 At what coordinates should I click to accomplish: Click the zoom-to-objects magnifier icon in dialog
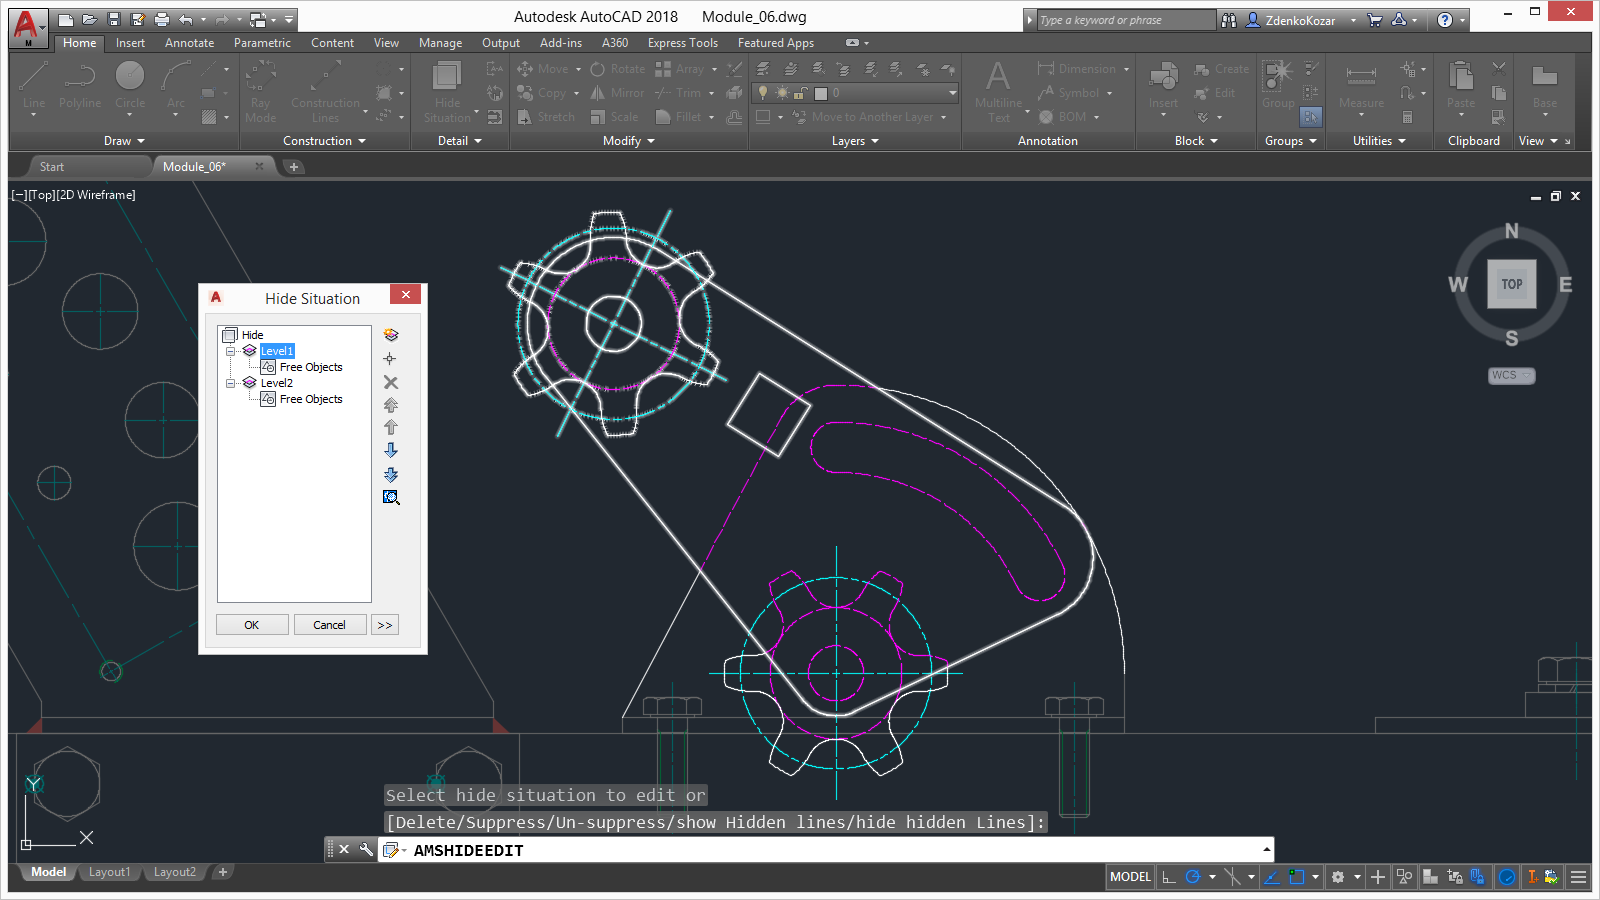(391, 498)
